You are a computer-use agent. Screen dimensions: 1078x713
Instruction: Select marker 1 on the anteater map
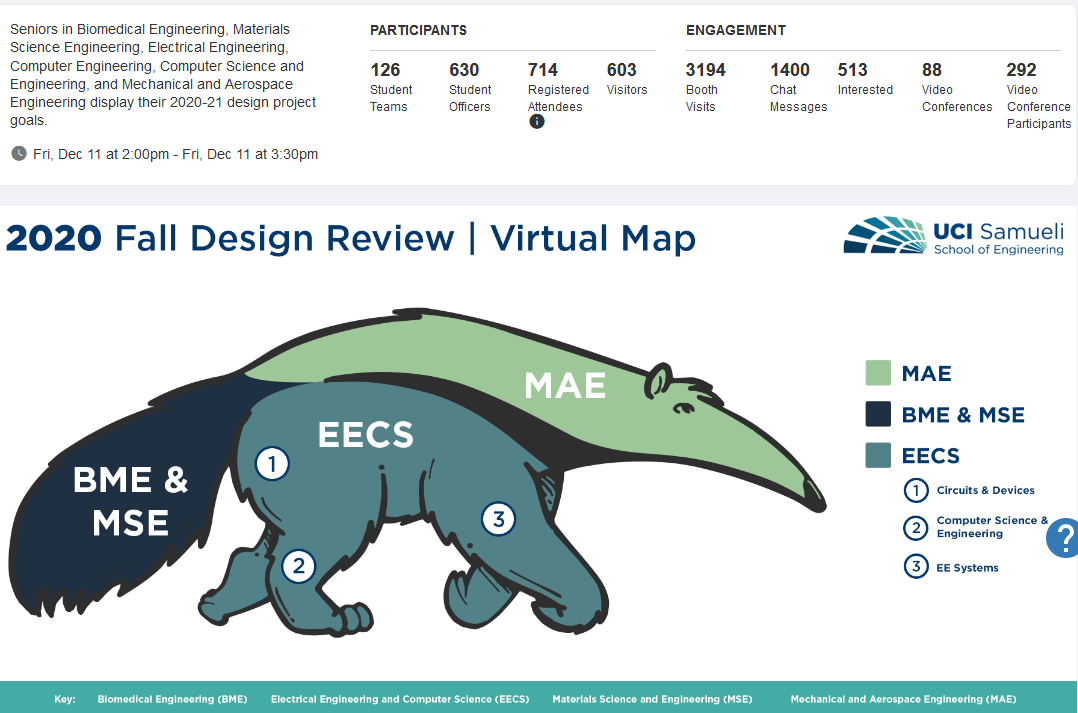pos(272,463)
